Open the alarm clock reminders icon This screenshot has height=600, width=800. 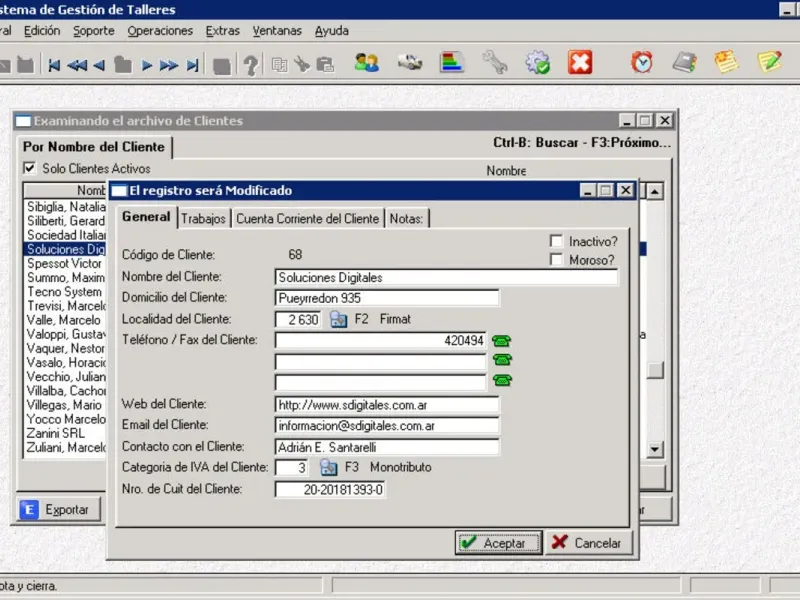pyautogui.click(x=641, y=62)
